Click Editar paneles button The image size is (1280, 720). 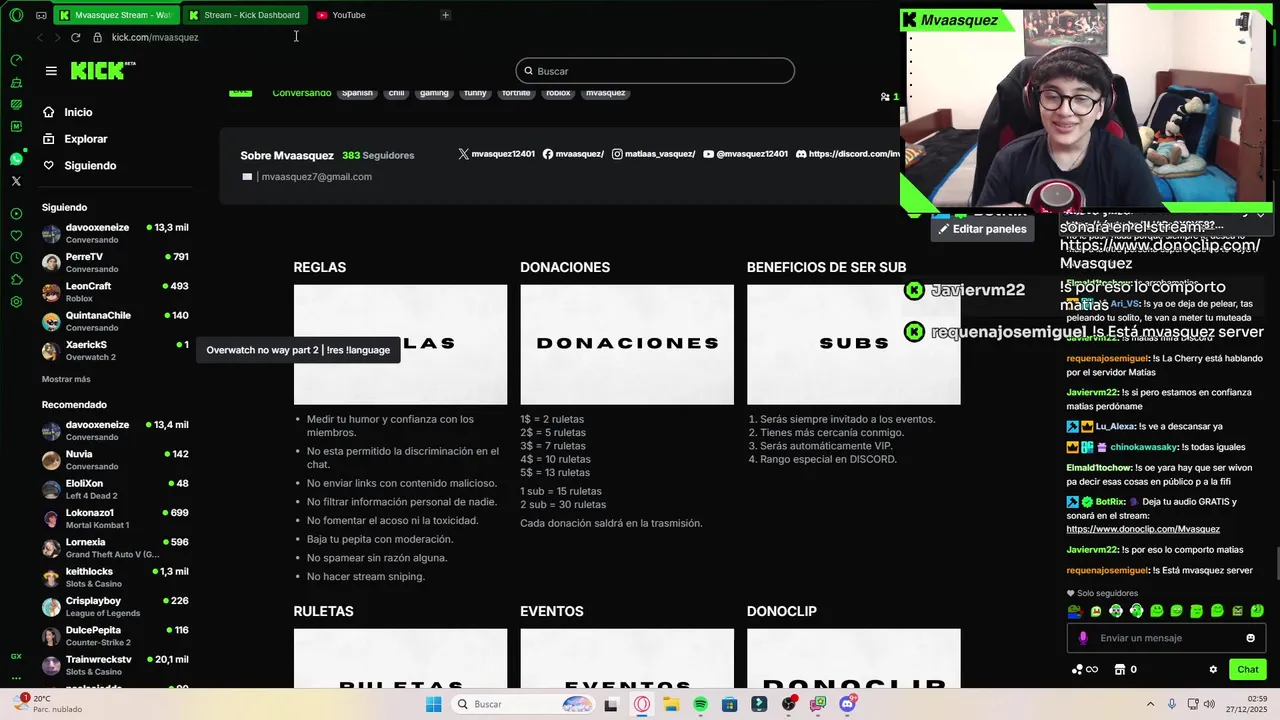click(982, 229)
